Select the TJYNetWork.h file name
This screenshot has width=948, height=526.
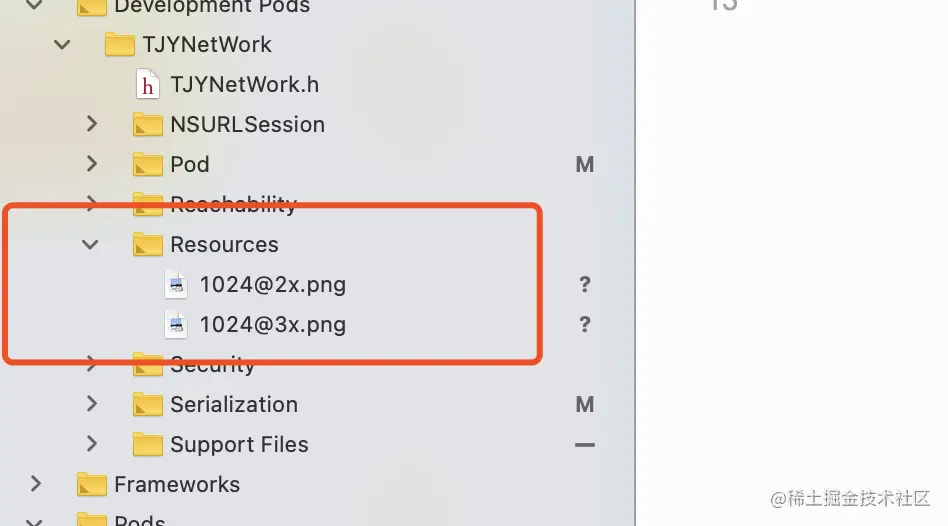(244, 85)
